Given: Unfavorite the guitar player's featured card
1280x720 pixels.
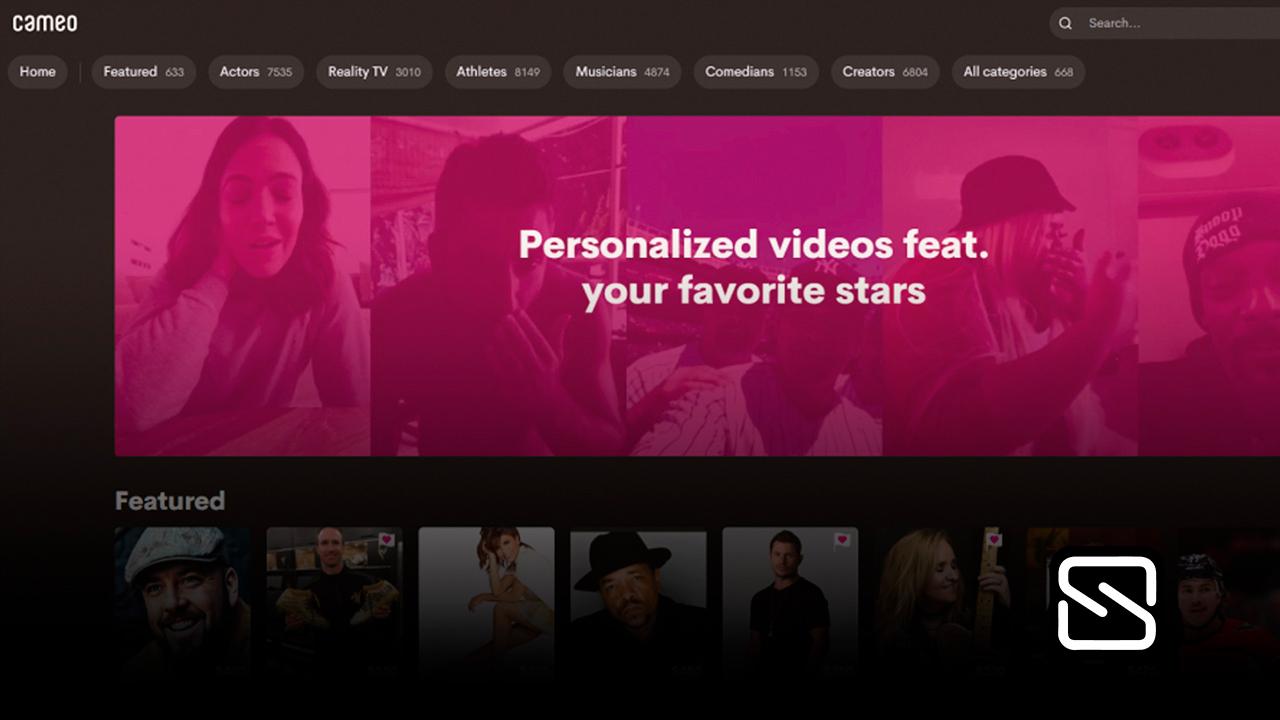Looking at the screenshot, I should 996,540.
